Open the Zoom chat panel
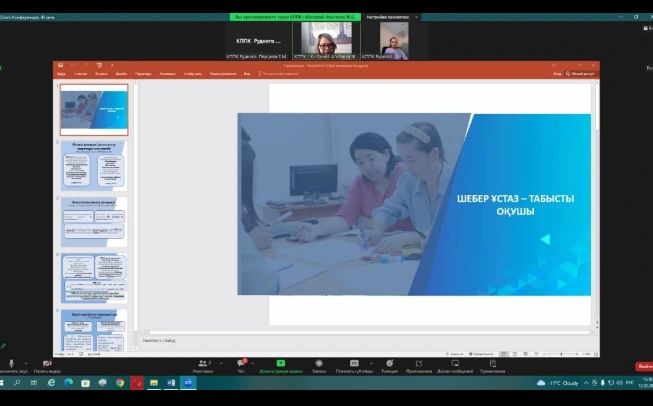Screen dimensions: 653x406 point(241,364)
